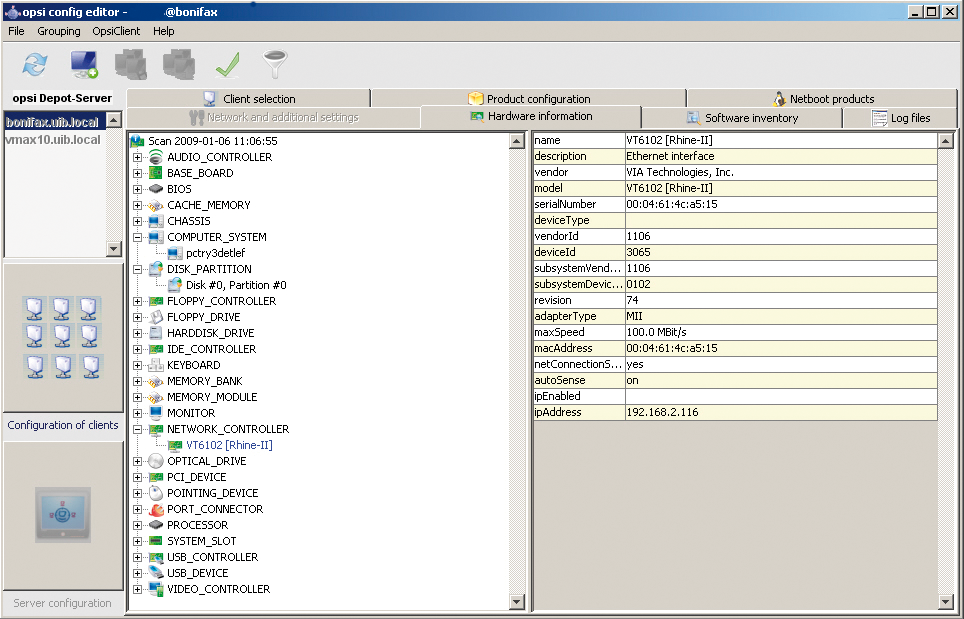964x619 pixels.
Task: Expand the USB_CONTROLLER node
Action: pos(138,556)
